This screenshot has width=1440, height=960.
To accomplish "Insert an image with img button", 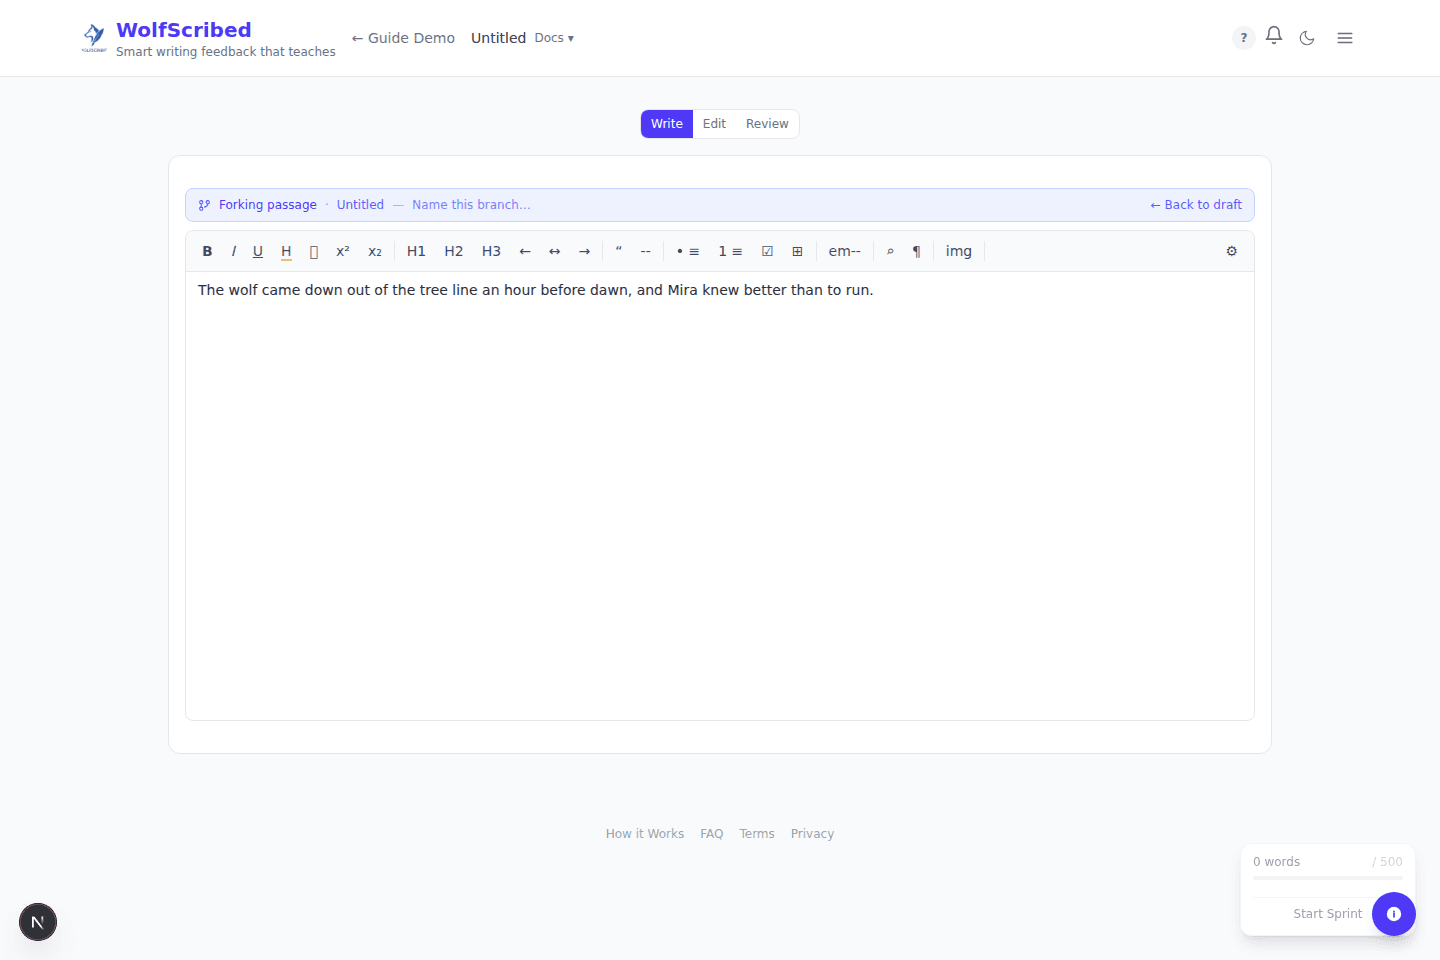I will [959, 251].
